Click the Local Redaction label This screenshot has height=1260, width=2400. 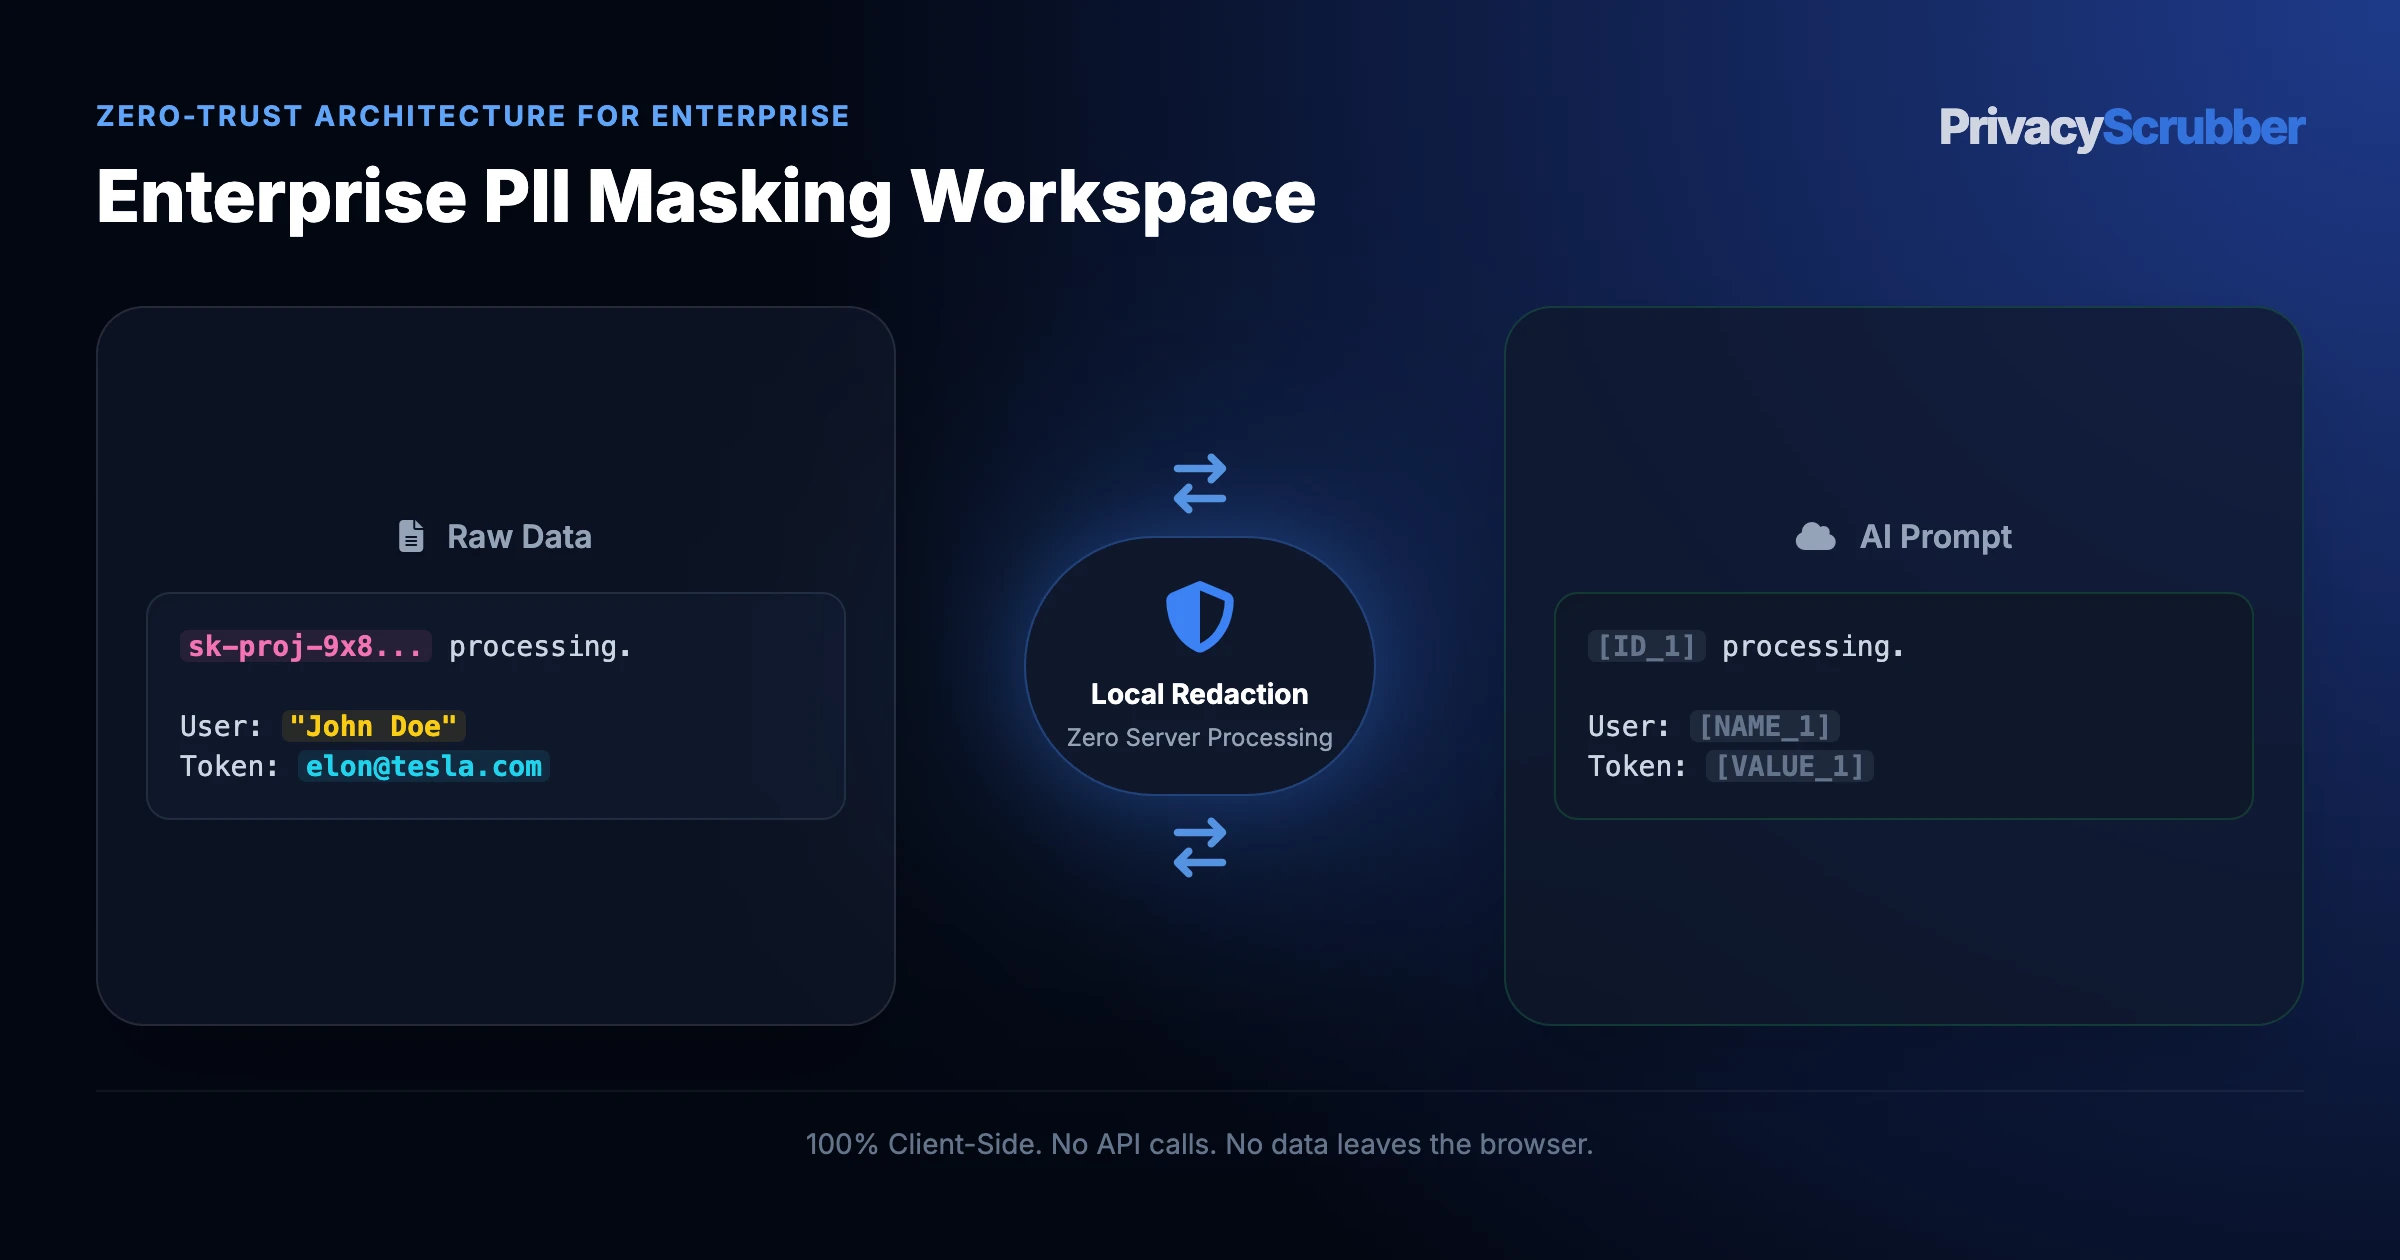coord(1200,694)
